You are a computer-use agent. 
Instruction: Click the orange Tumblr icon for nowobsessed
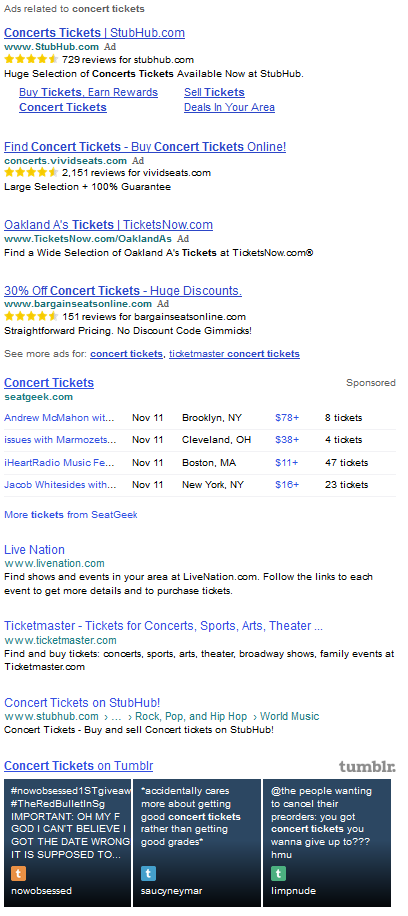(19, 873)
